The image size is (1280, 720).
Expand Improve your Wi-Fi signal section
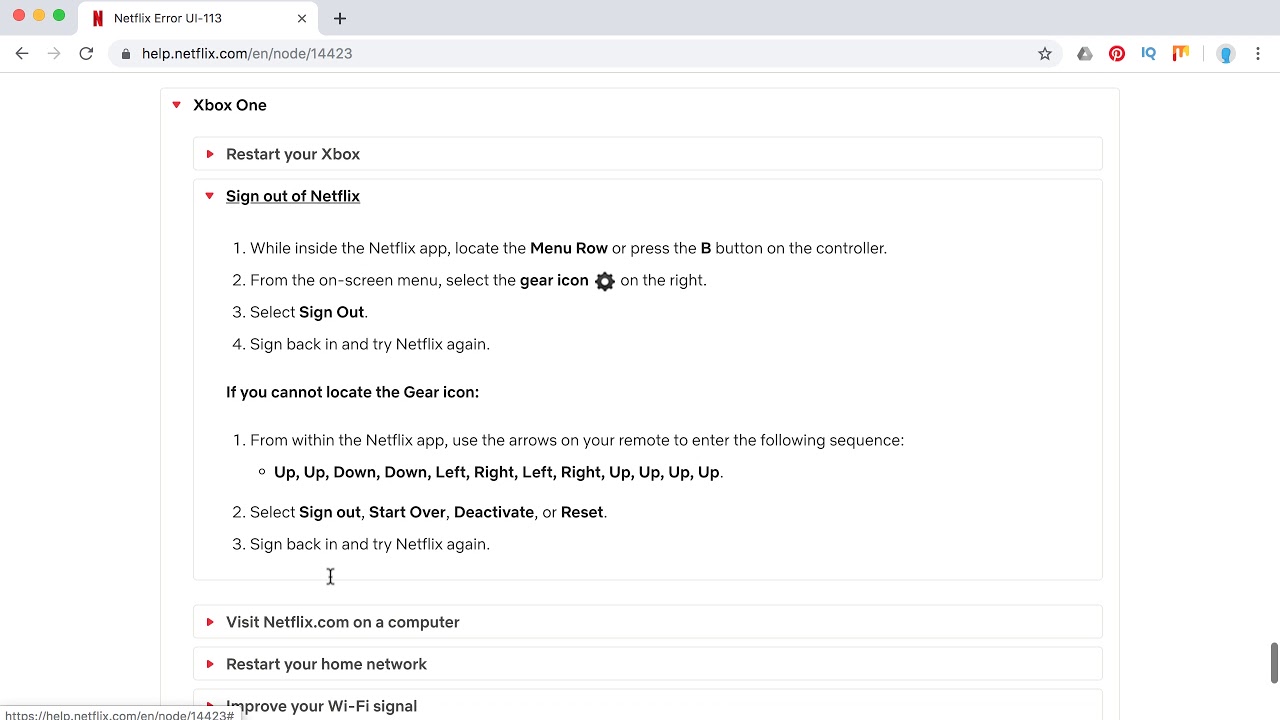(x=648, y=705)
